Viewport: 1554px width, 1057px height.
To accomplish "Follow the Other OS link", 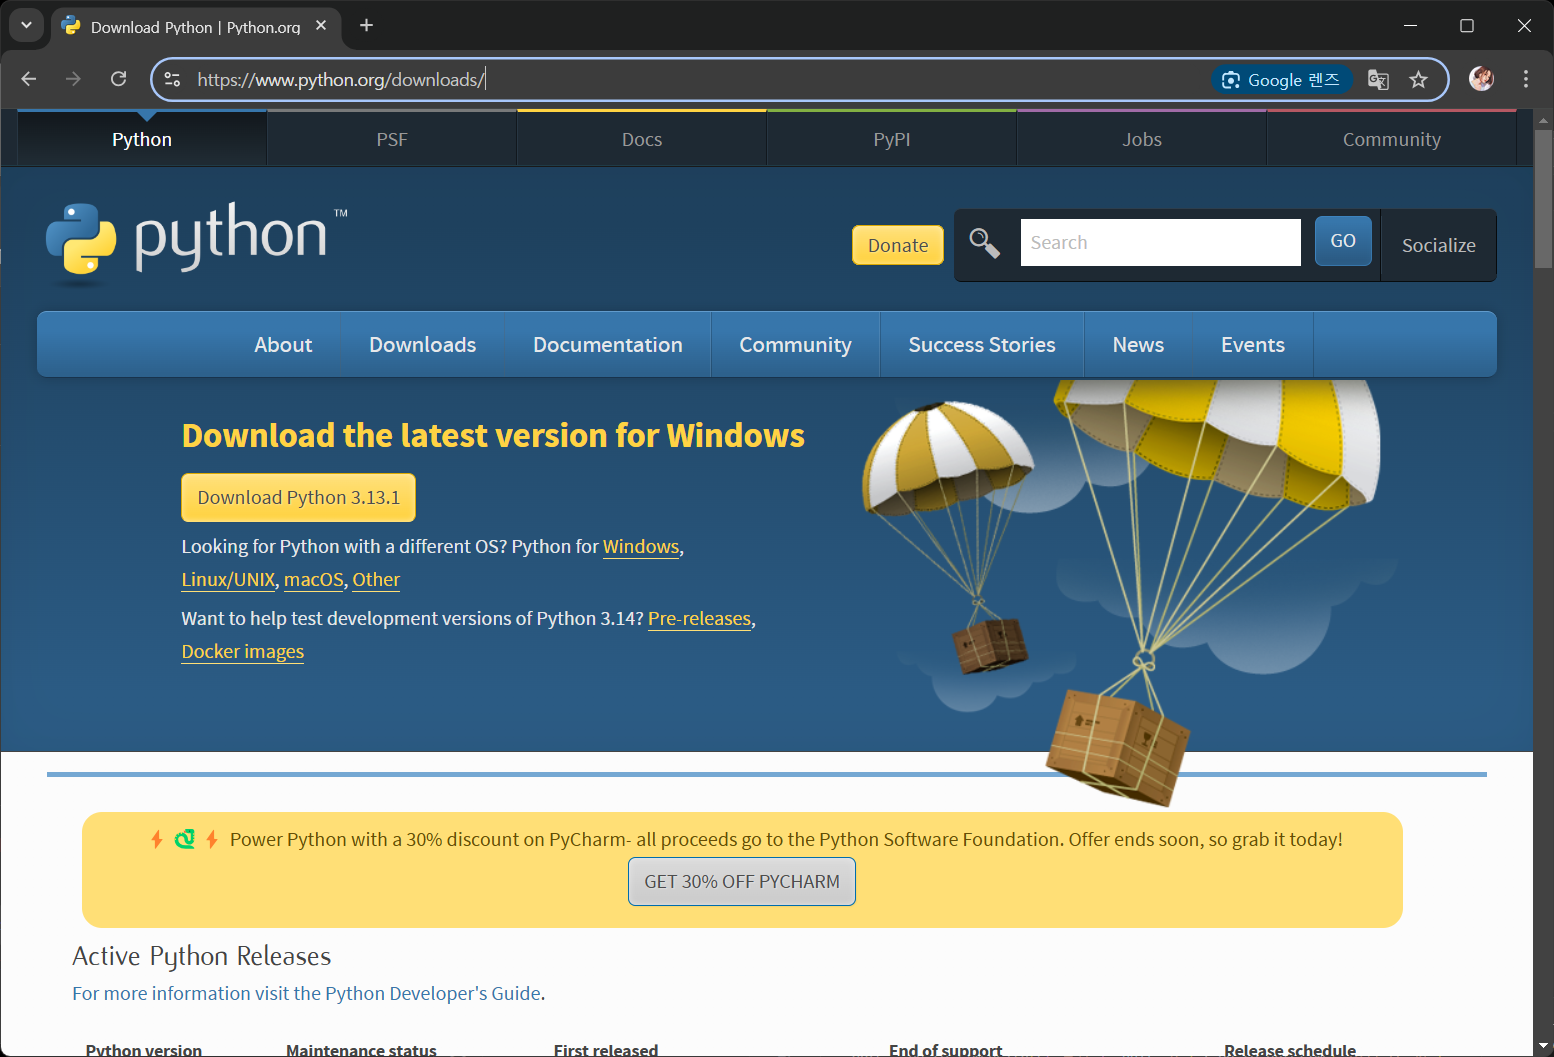I will pos(376,580).
